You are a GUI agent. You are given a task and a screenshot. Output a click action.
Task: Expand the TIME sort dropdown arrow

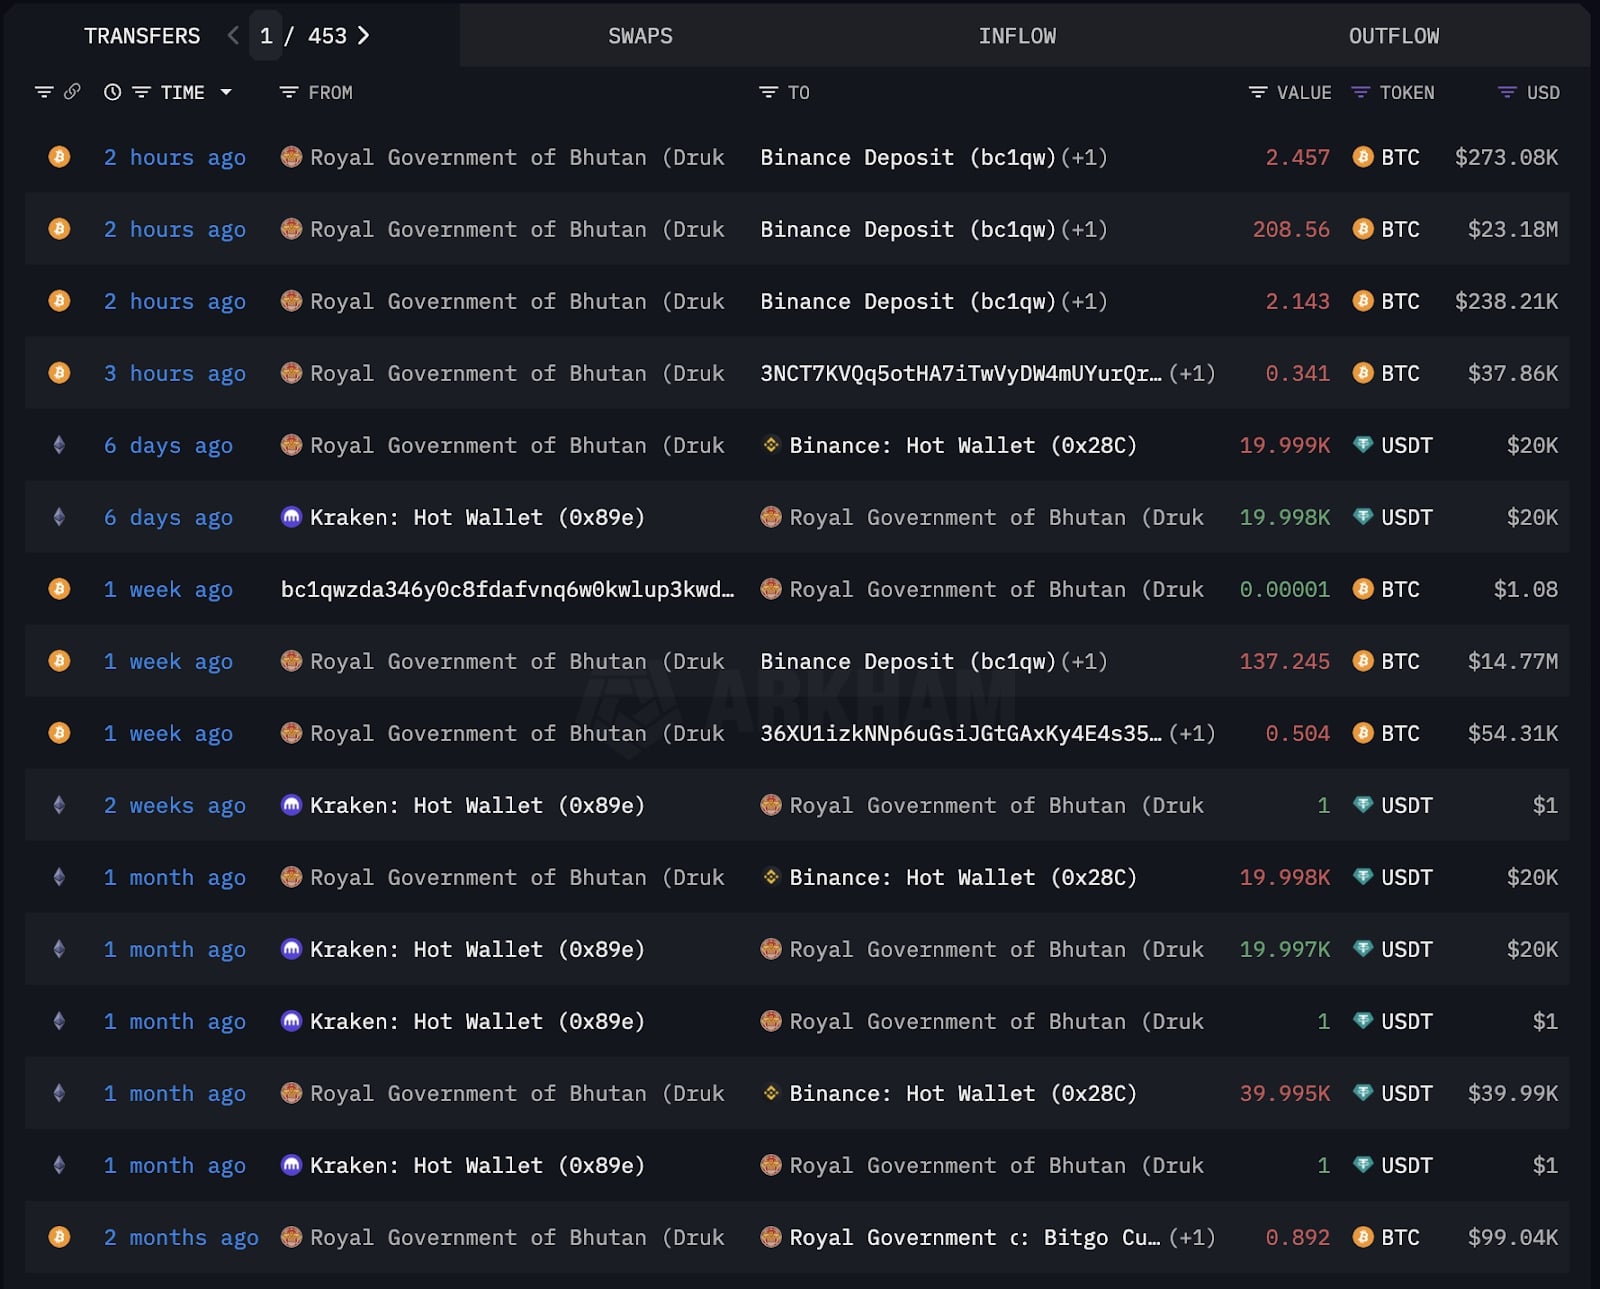point(226,92)
